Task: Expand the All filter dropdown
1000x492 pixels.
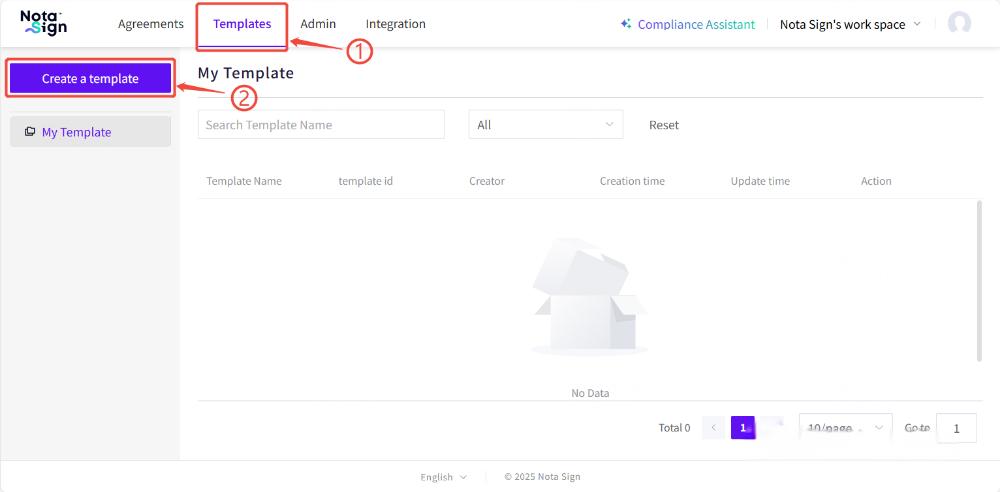Action: 545,125
